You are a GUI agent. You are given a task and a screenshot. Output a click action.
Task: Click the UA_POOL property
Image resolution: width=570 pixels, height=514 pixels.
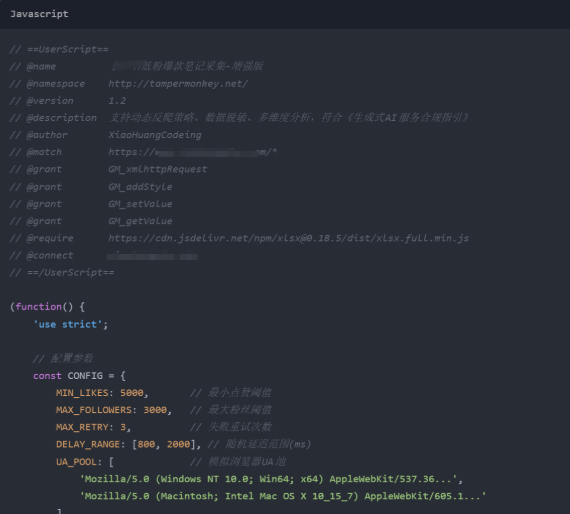(76, 462)
